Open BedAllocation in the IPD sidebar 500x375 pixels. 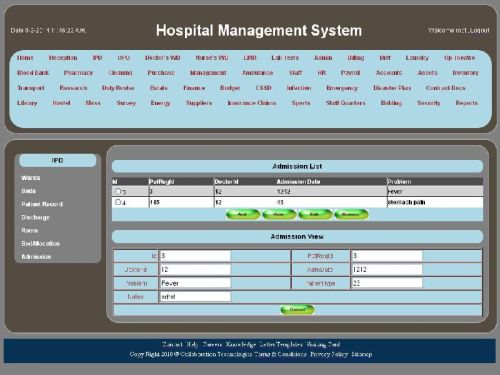coord(40,243)
